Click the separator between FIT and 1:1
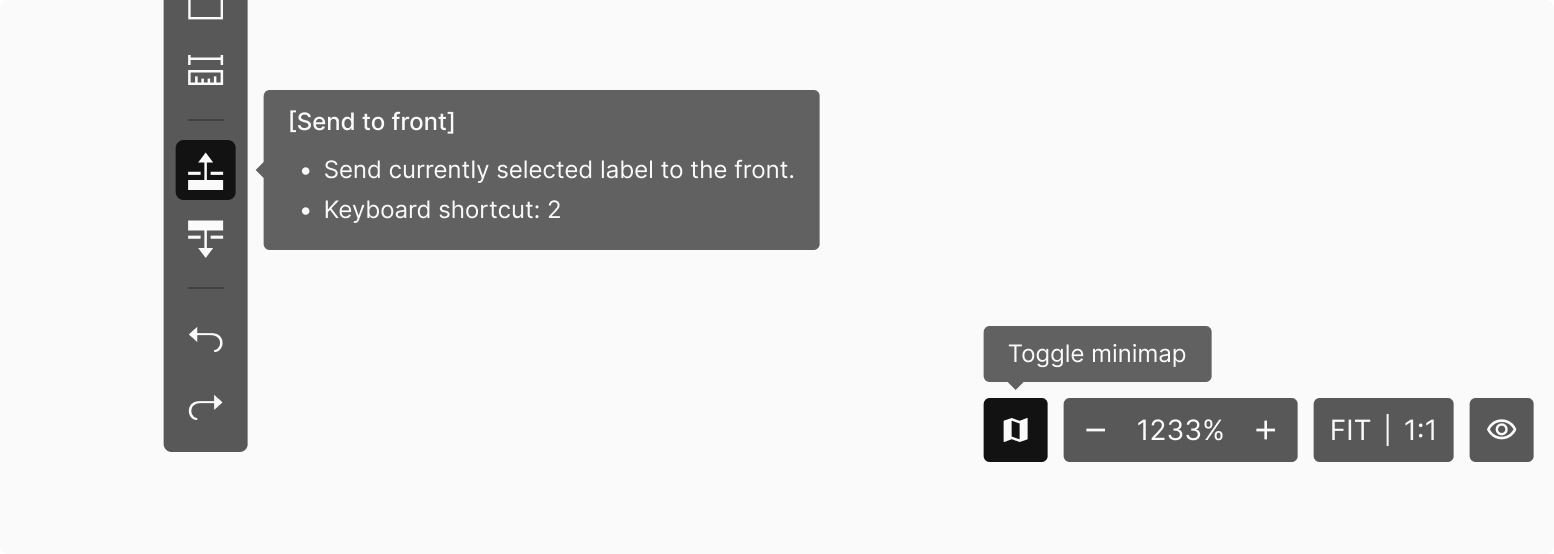This screenshot has height=554, width=1554. [x=1388, y=430]
